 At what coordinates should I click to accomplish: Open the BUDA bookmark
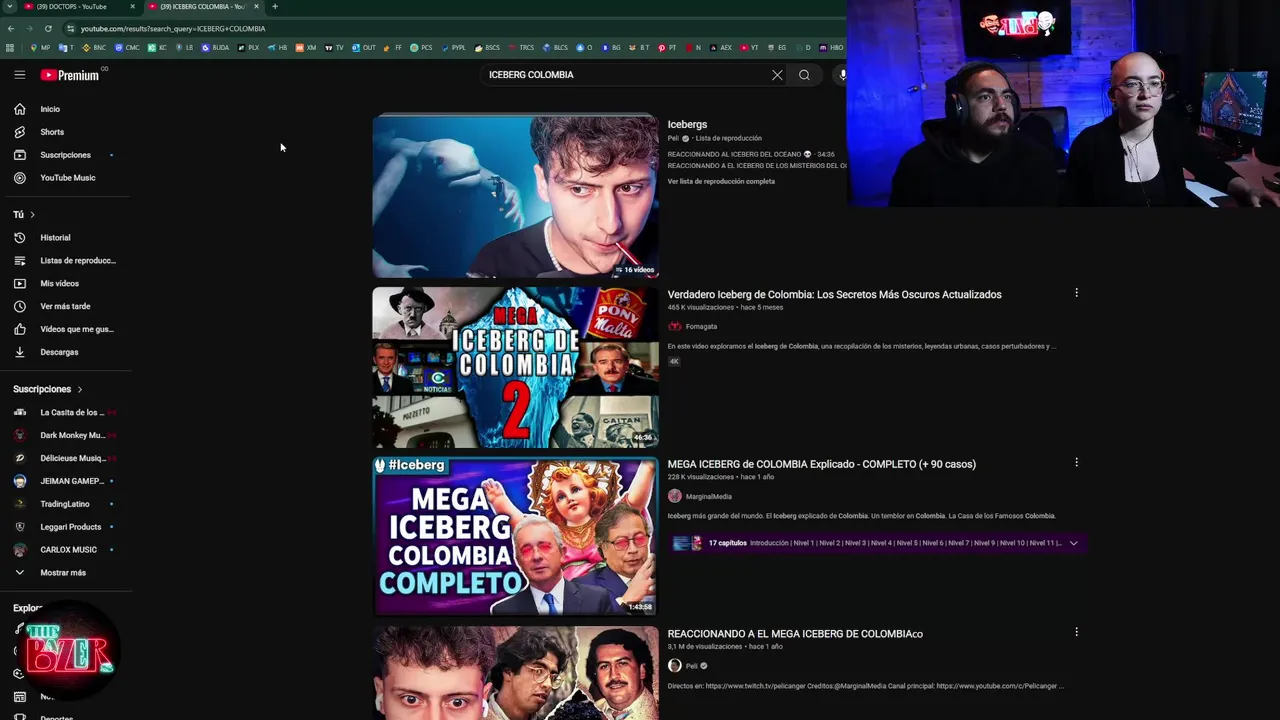click(216, 48)
